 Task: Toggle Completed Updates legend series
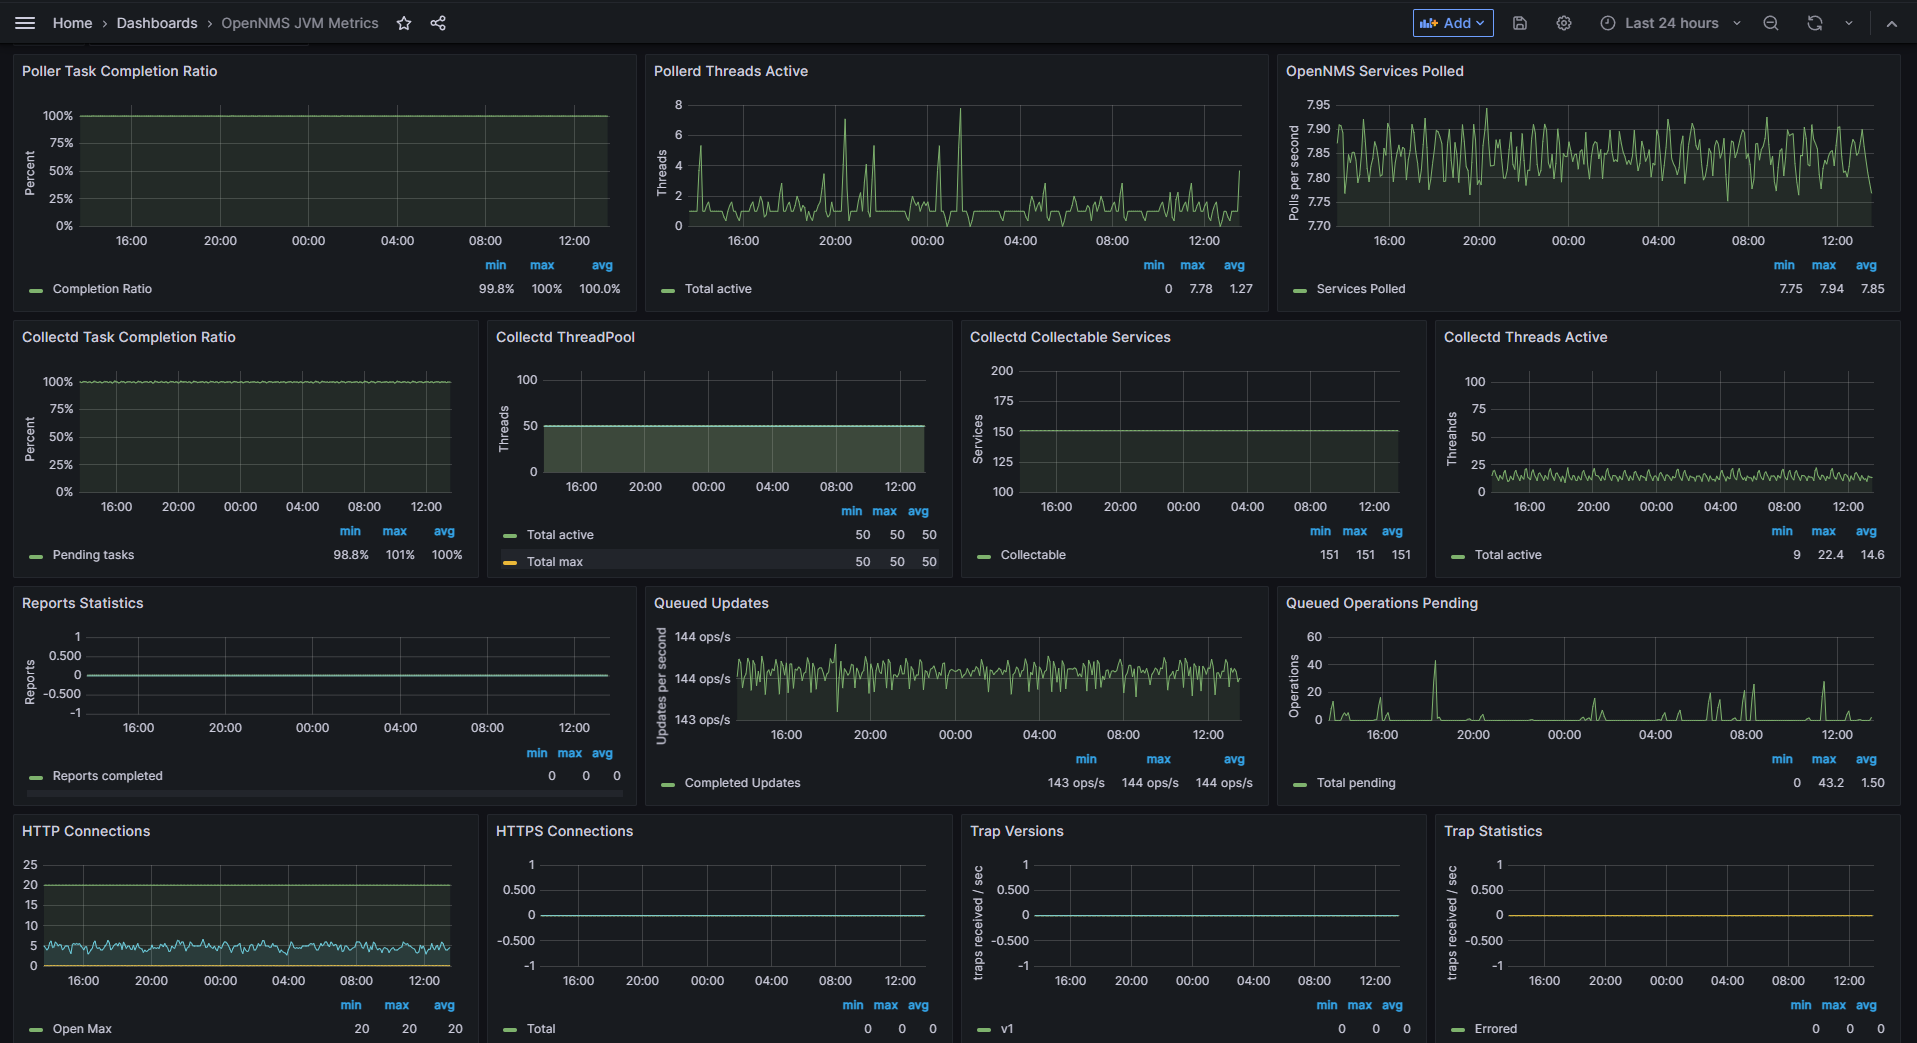(x=742, y=783)
